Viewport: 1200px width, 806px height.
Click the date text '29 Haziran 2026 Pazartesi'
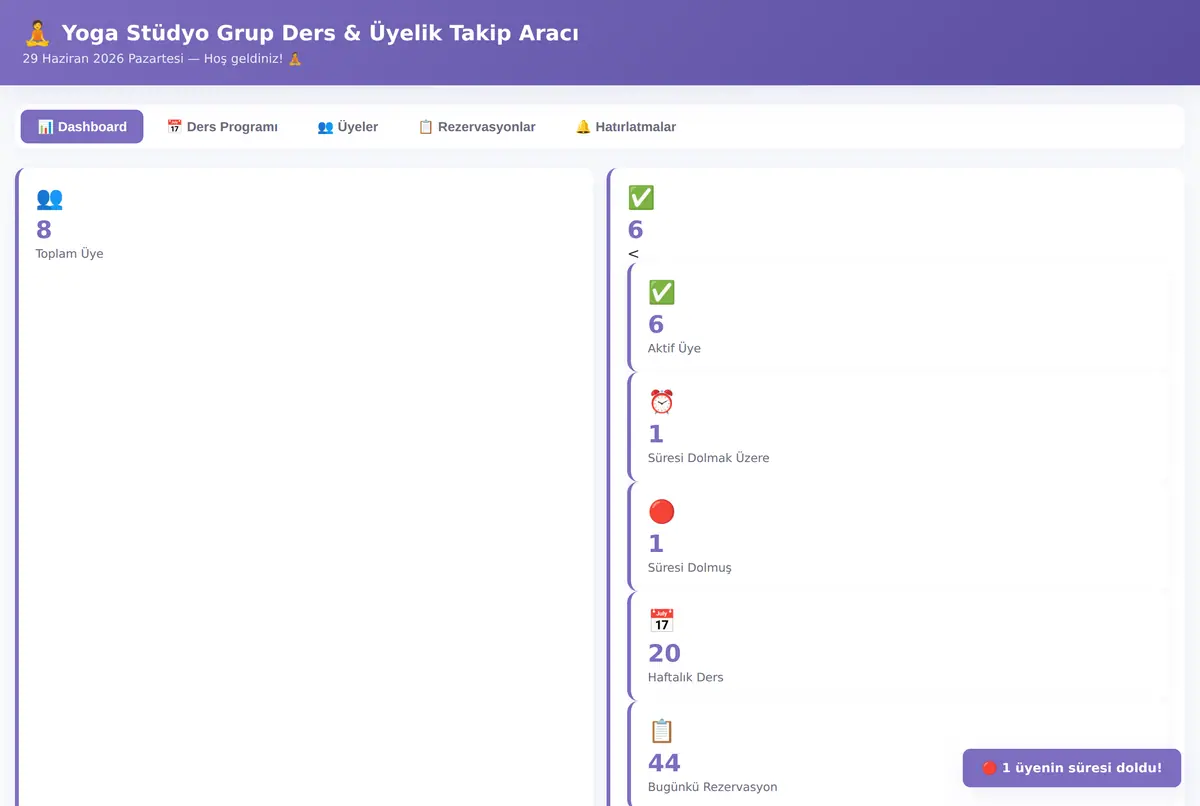point(103,59)
